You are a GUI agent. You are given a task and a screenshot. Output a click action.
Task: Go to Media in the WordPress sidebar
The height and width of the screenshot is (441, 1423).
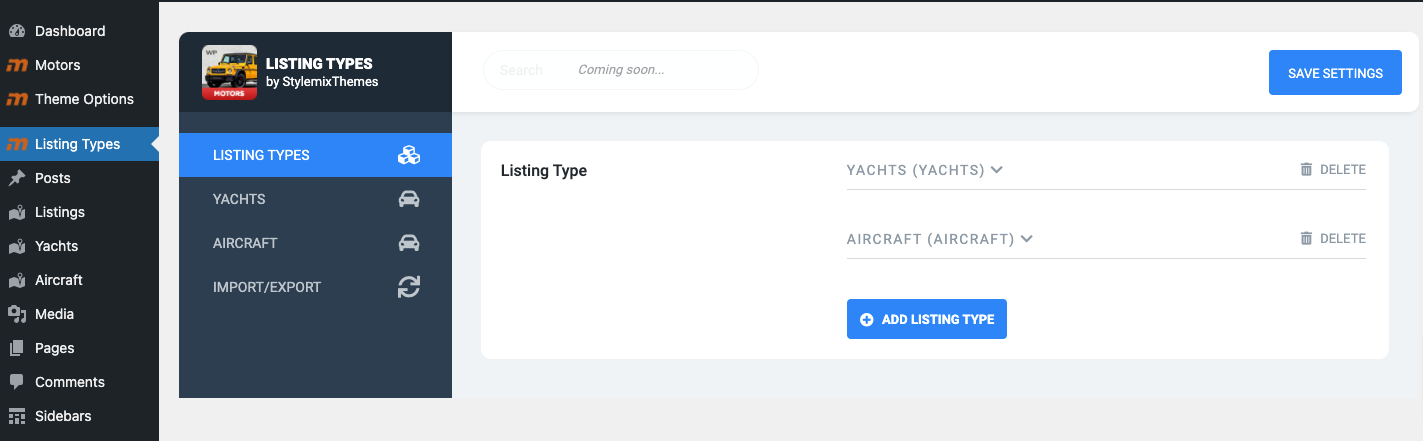coord(54,314)
